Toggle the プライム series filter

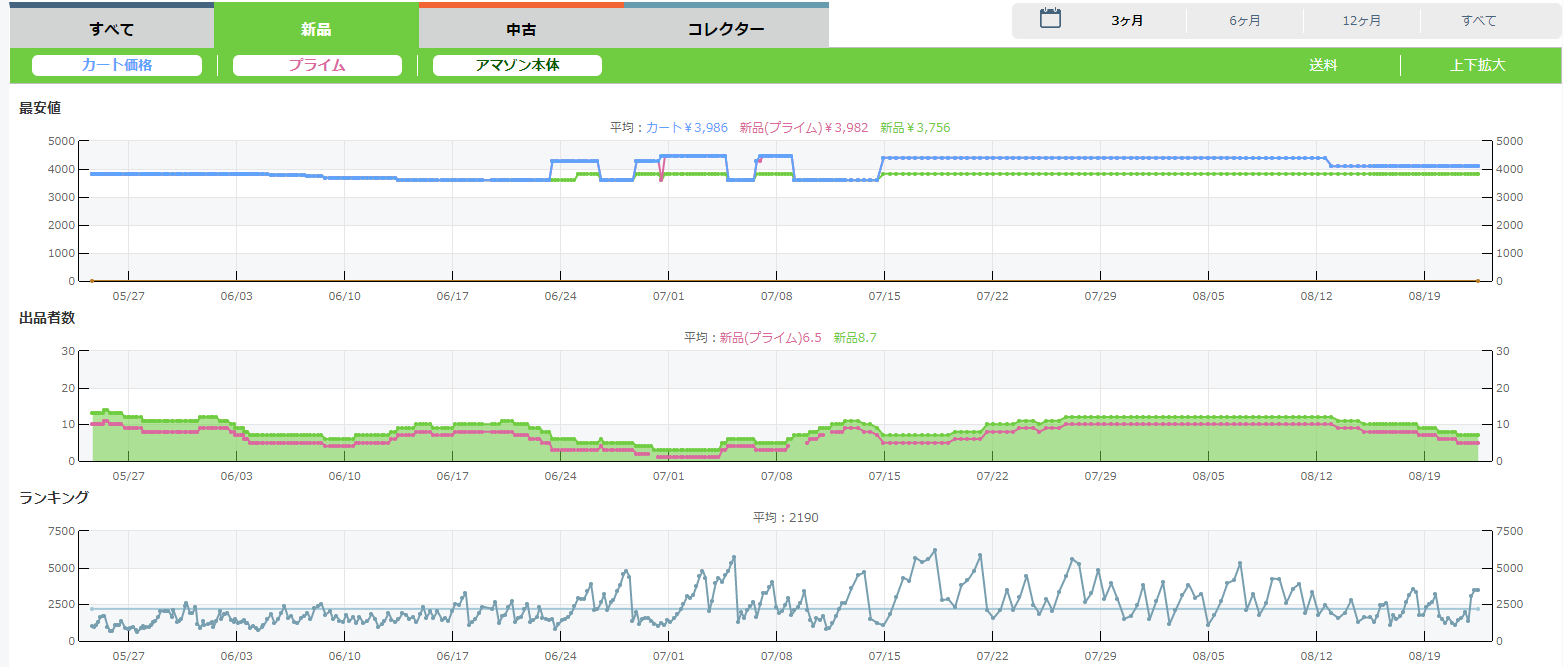317,65
